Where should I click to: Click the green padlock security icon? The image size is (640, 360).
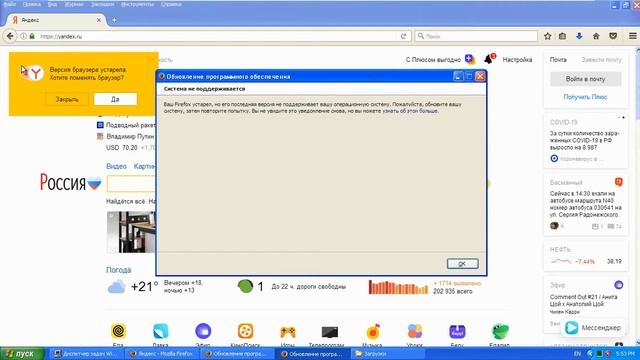coord(32,36)
